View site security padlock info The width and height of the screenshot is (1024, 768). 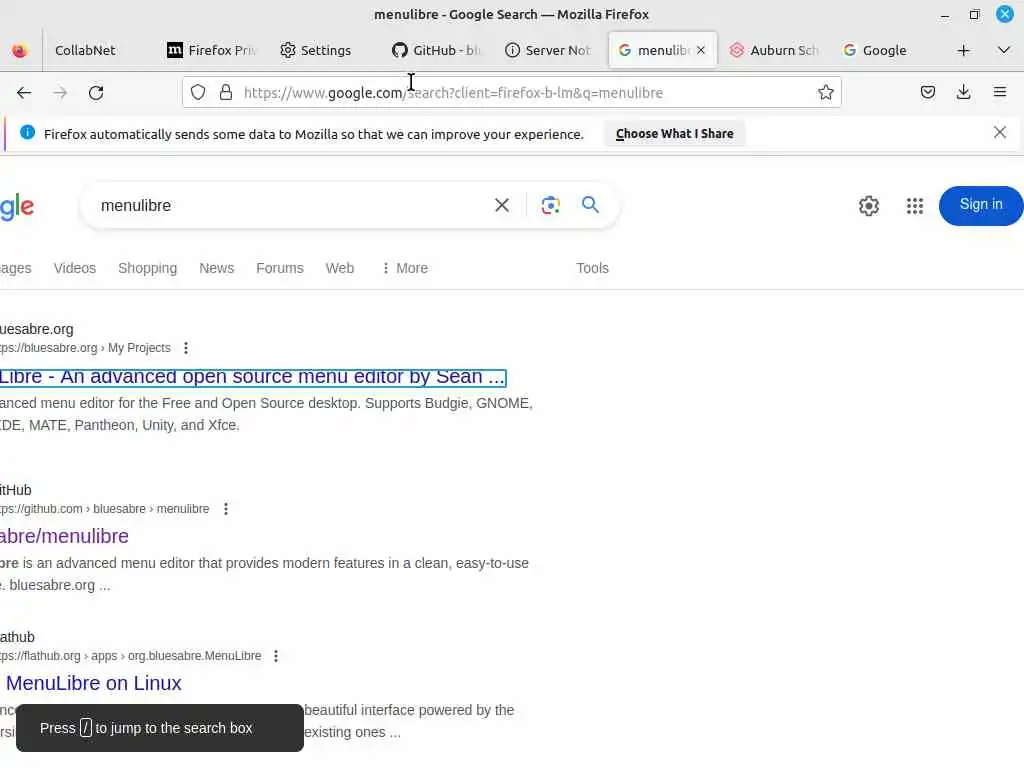coord(226,93)
